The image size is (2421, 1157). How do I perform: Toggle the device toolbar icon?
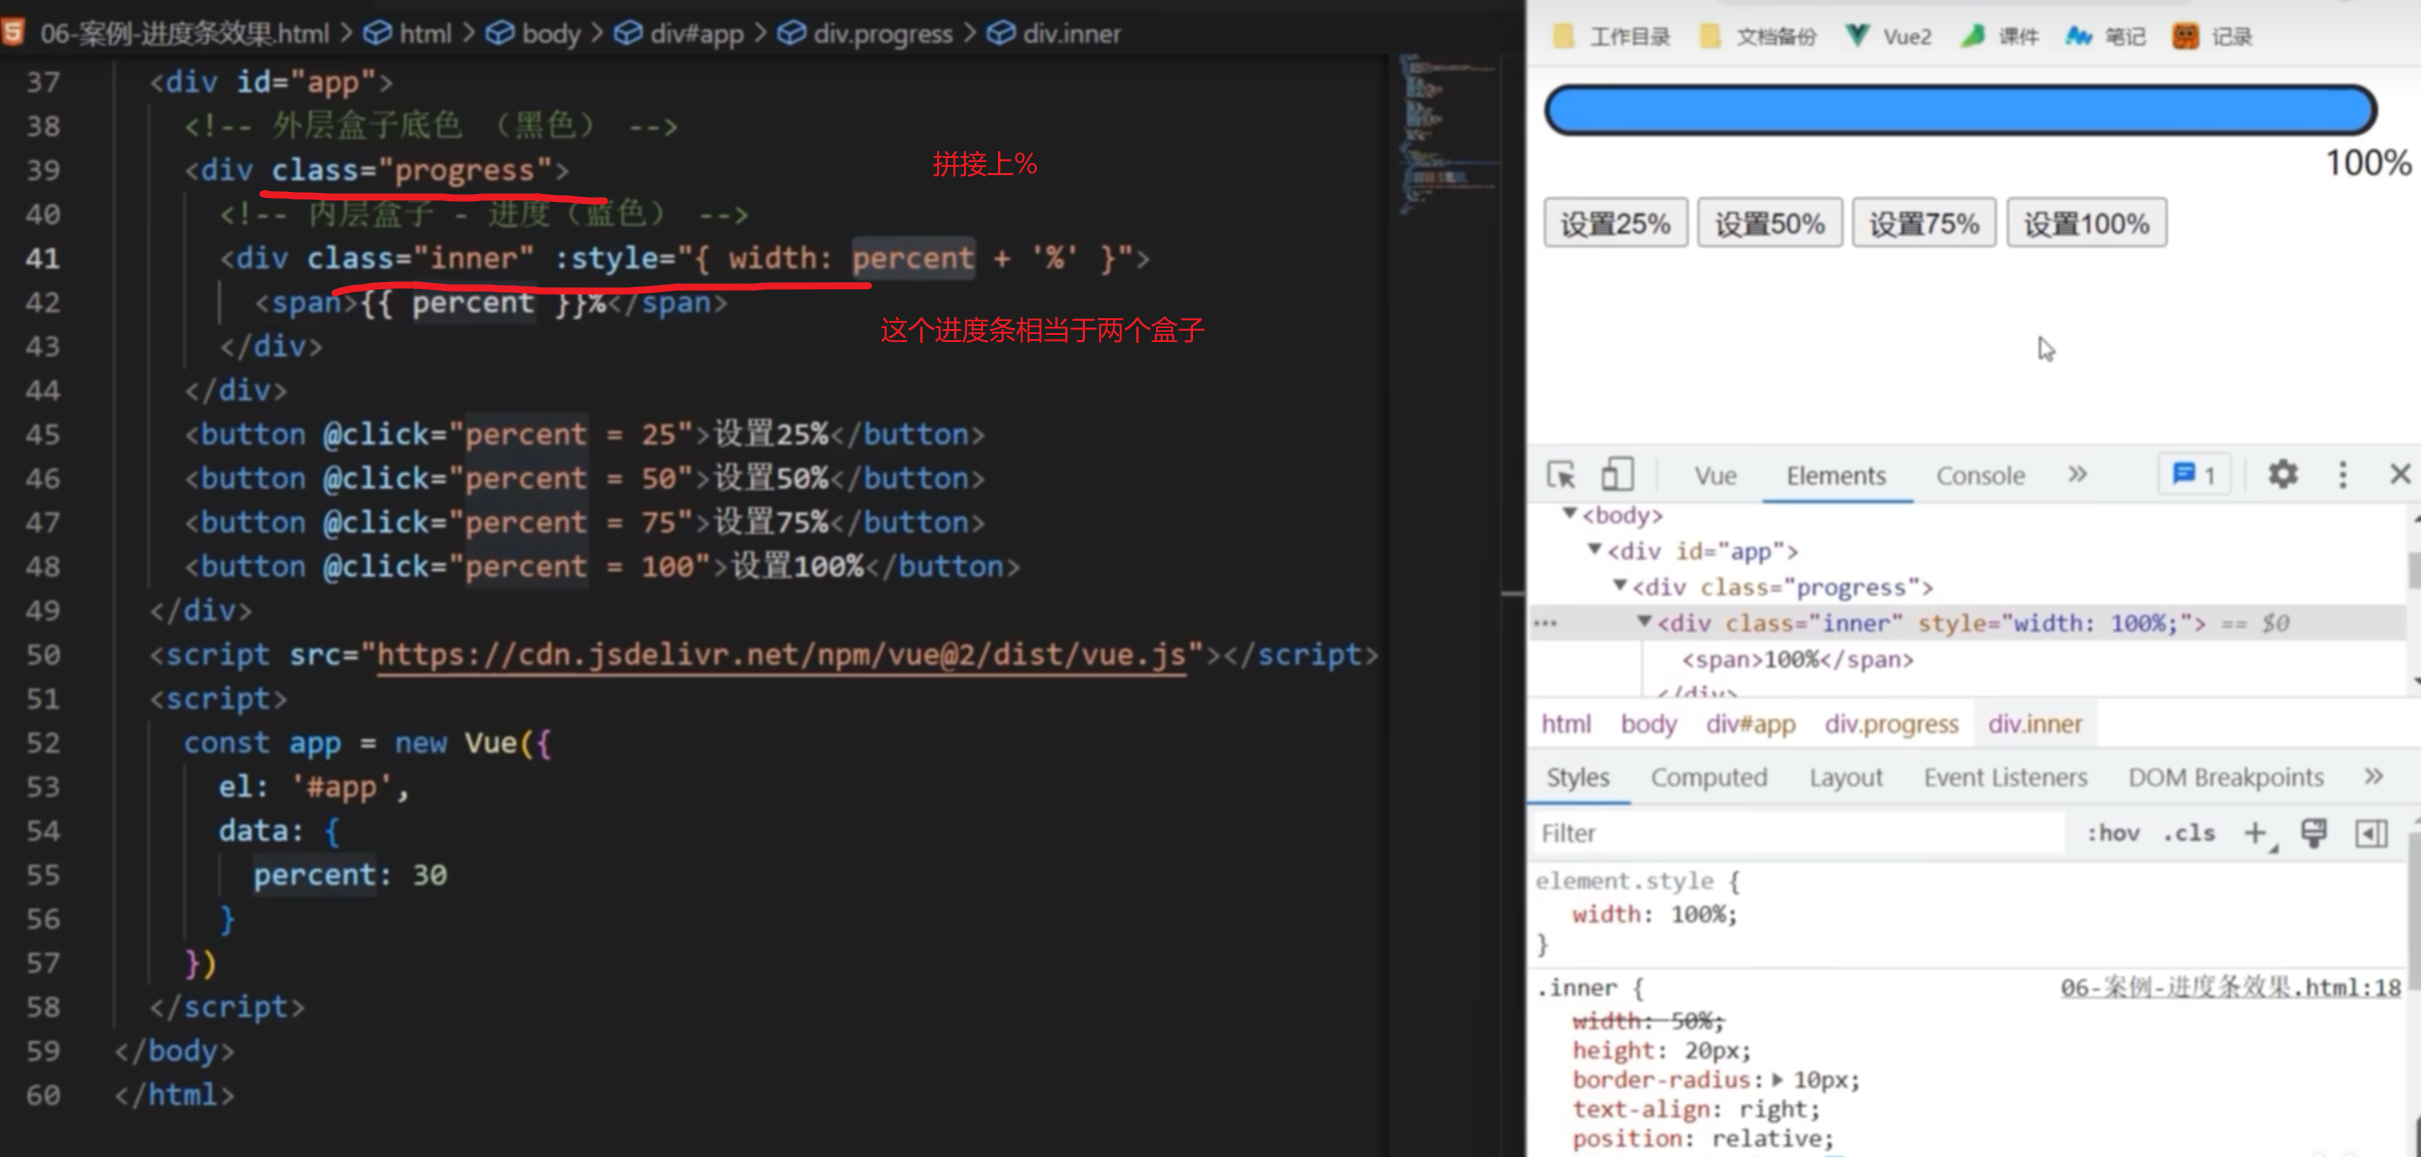coord(1616,475)
